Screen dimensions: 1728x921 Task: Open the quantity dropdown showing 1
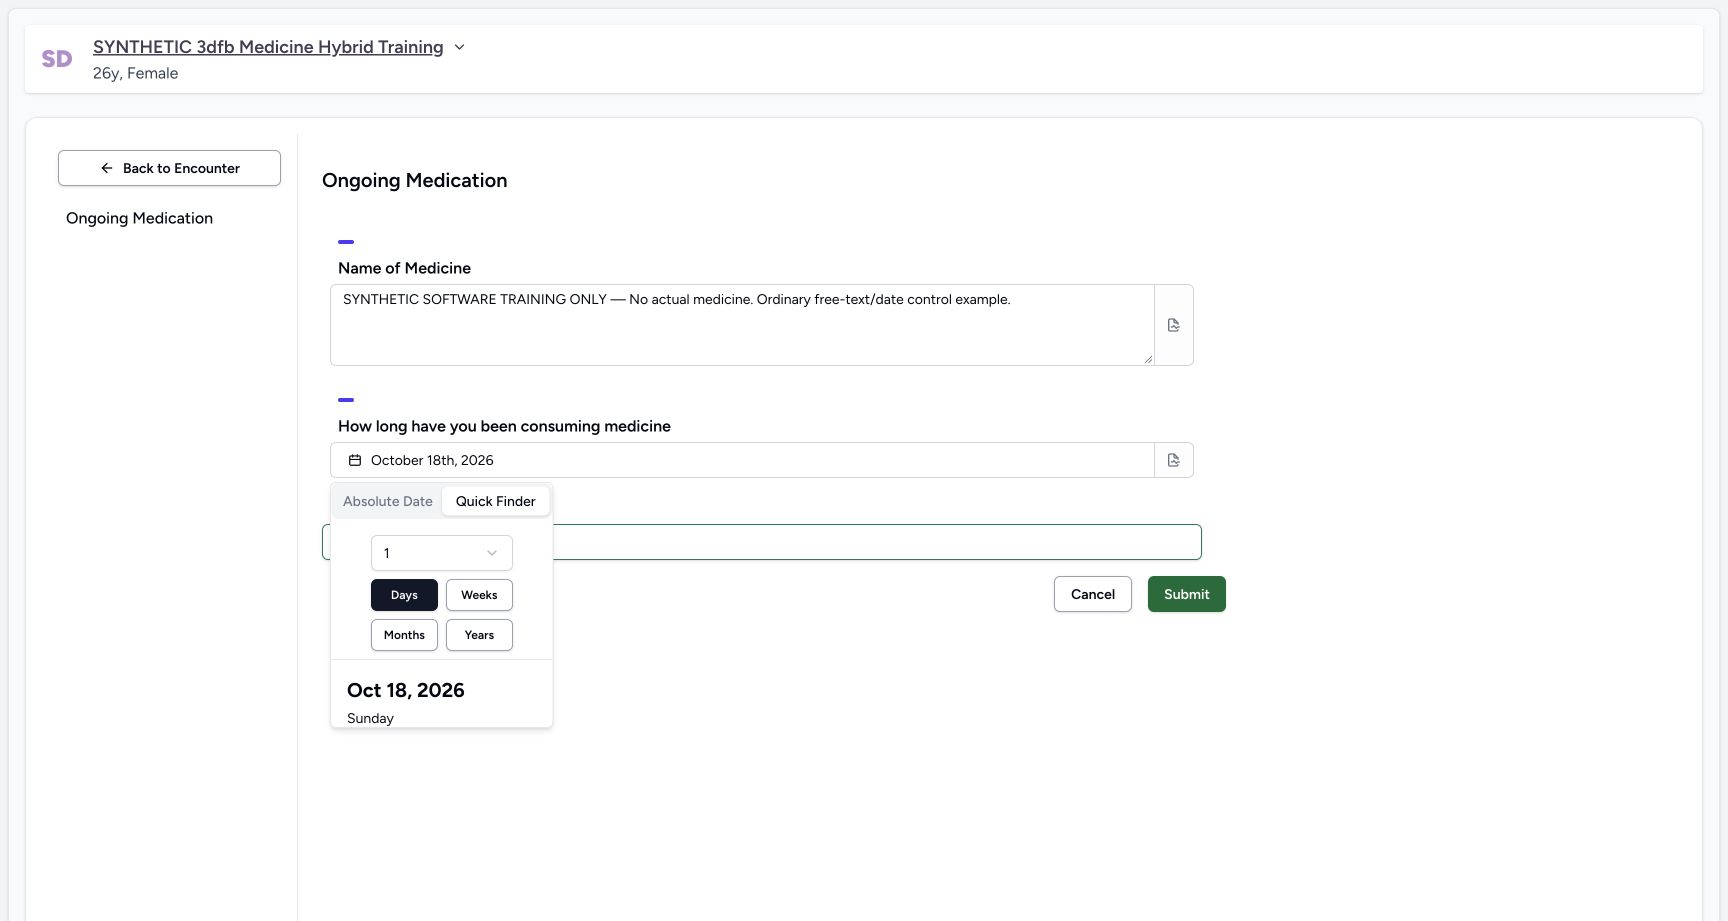pyautogui.click(x=442, y=553)
